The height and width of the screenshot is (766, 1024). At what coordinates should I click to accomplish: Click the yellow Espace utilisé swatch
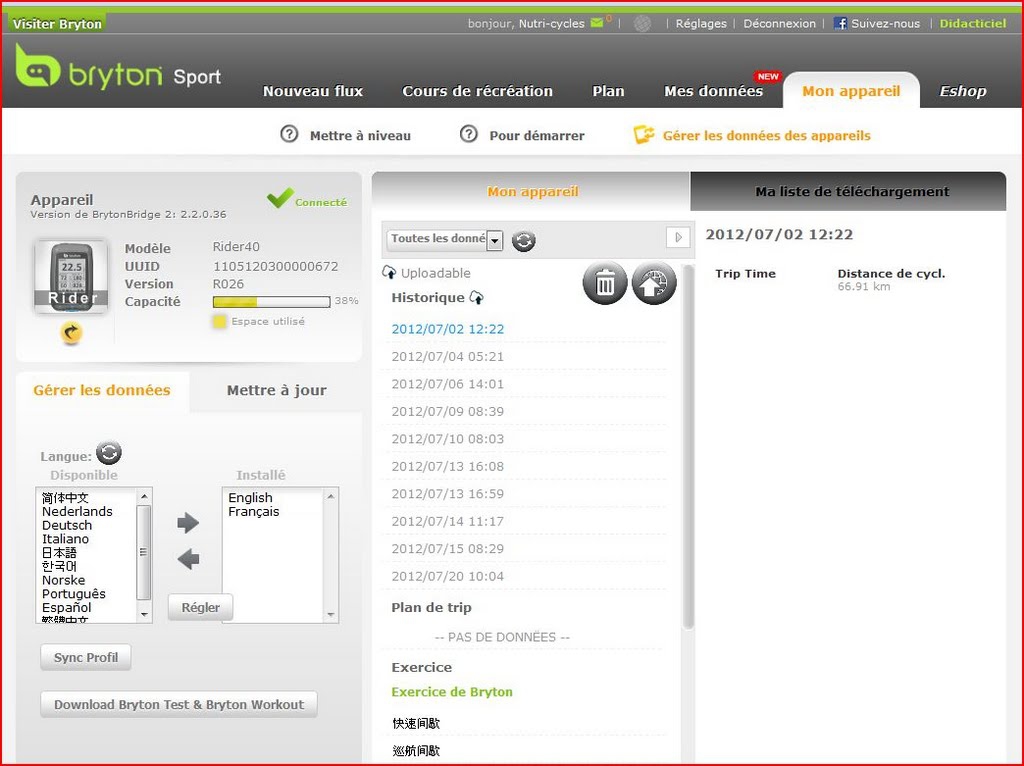point(219,321)
